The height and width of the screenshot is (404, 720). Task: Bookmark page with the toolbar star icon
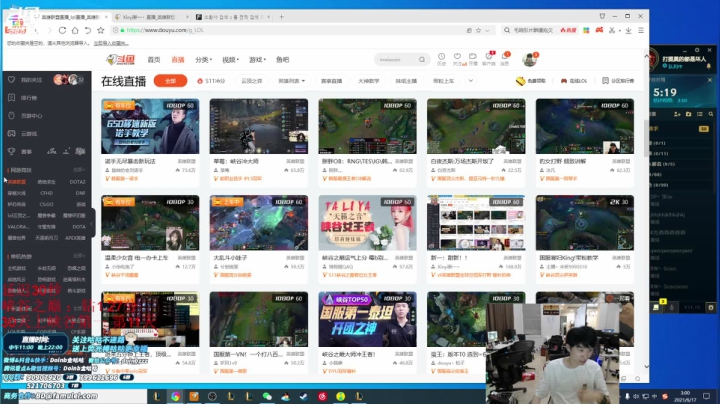tap(101, 30)
